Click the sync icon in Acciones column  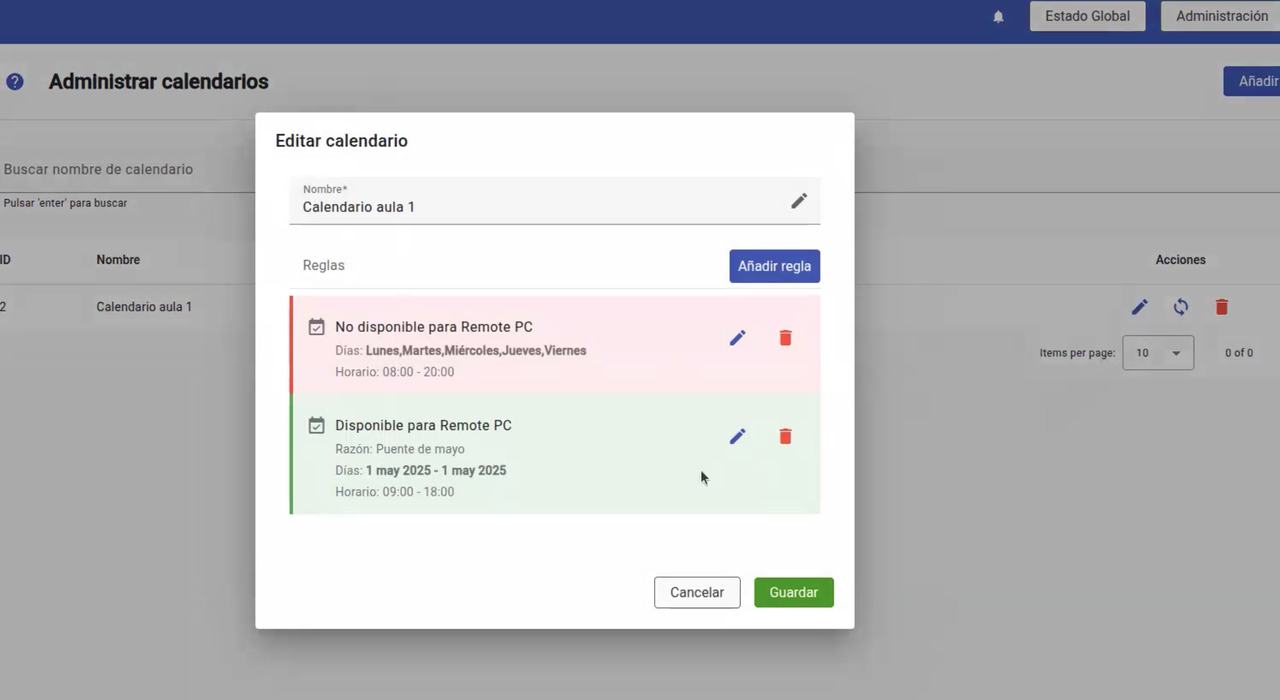tap(1181, 307)
